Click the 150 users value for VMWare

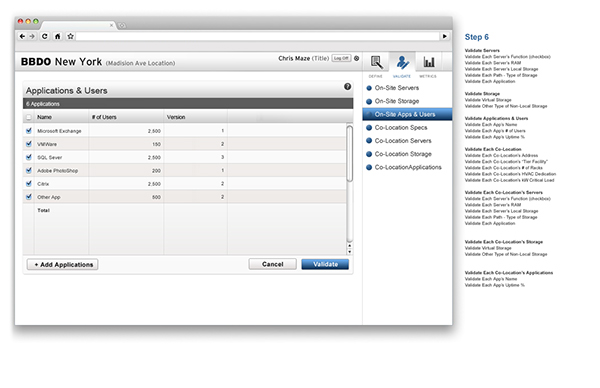(x=156, y=144)
